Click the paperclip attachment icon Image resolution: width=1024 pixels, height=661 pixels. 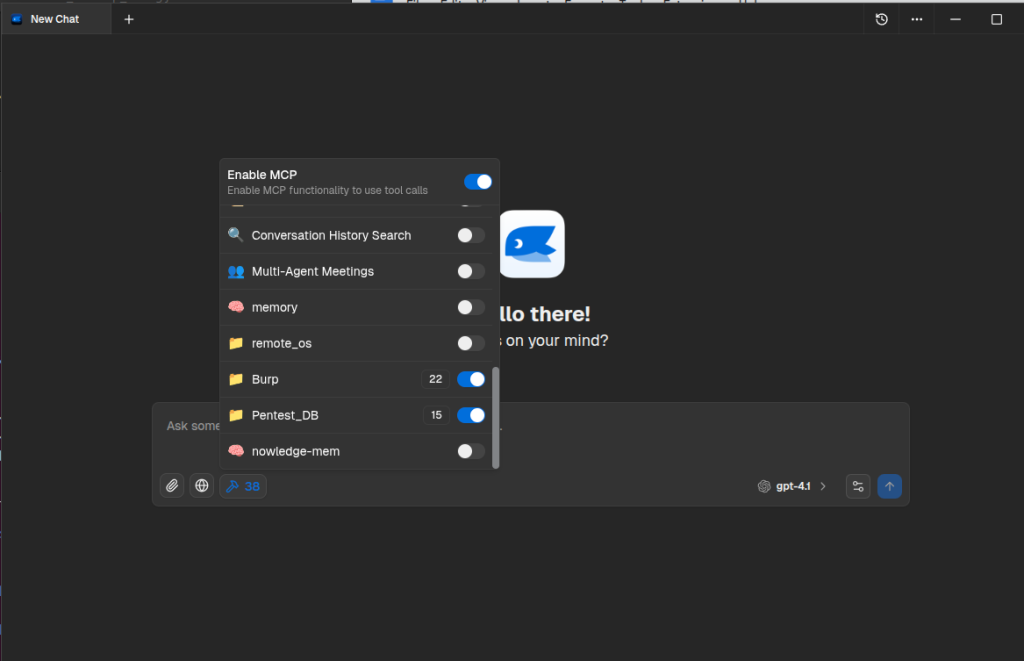[x=172, y=486]
